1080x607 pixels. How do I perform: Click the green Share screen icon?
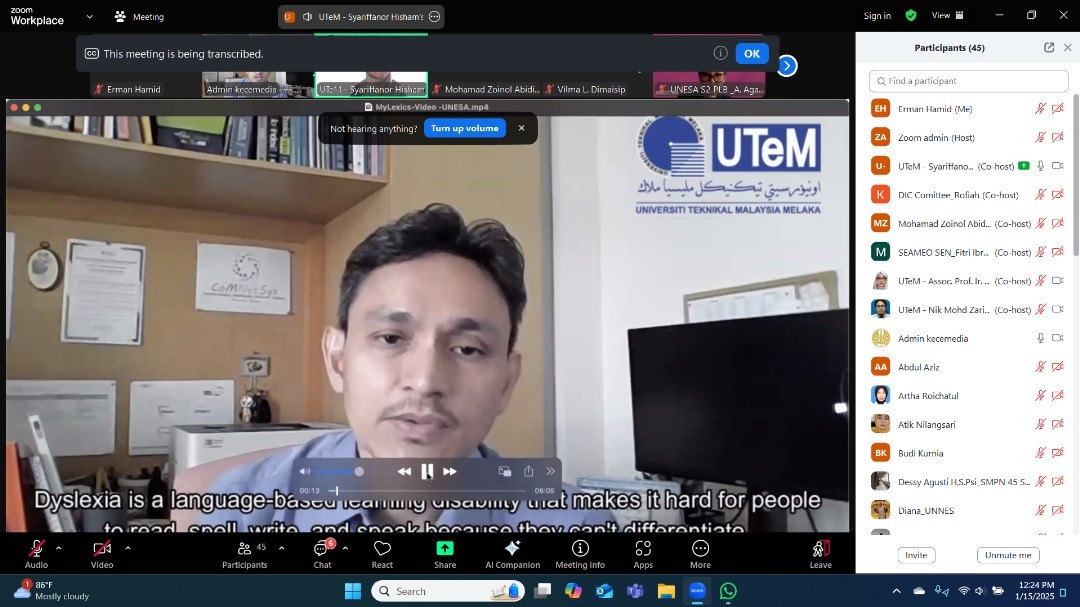click(x=445, y=549)
